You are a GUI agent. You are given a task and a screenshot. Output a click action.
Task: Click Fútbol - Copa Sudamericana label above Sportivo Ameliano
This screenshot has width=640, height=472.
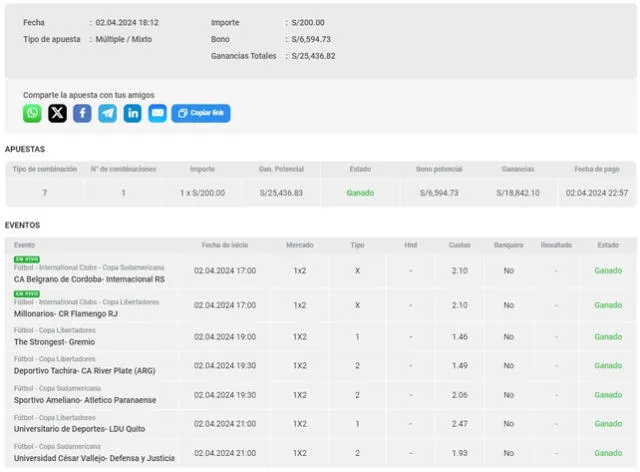point(57,388)
